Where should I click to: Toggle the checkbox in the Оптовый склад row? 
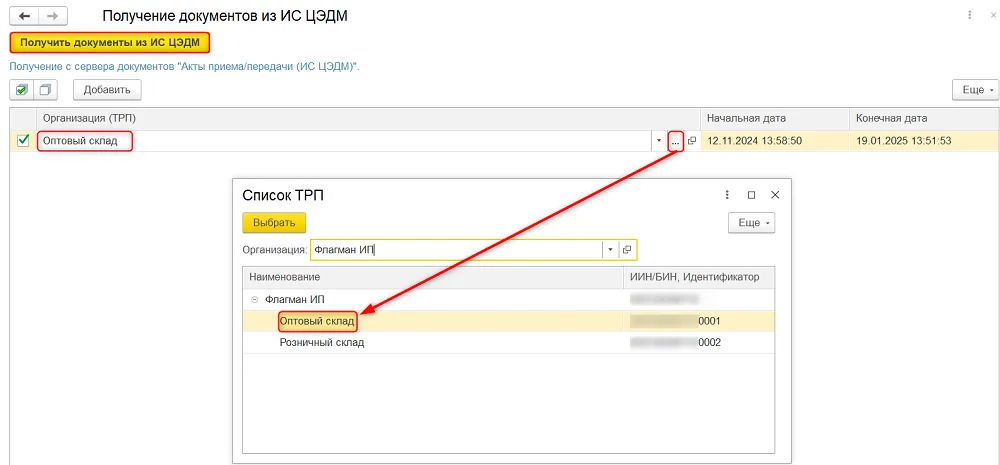(23, 141)
